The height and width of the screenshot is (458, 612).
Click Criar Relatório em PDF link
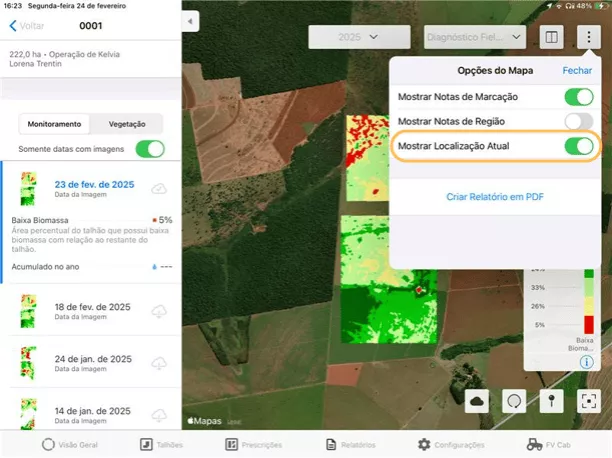coord(495,197)
